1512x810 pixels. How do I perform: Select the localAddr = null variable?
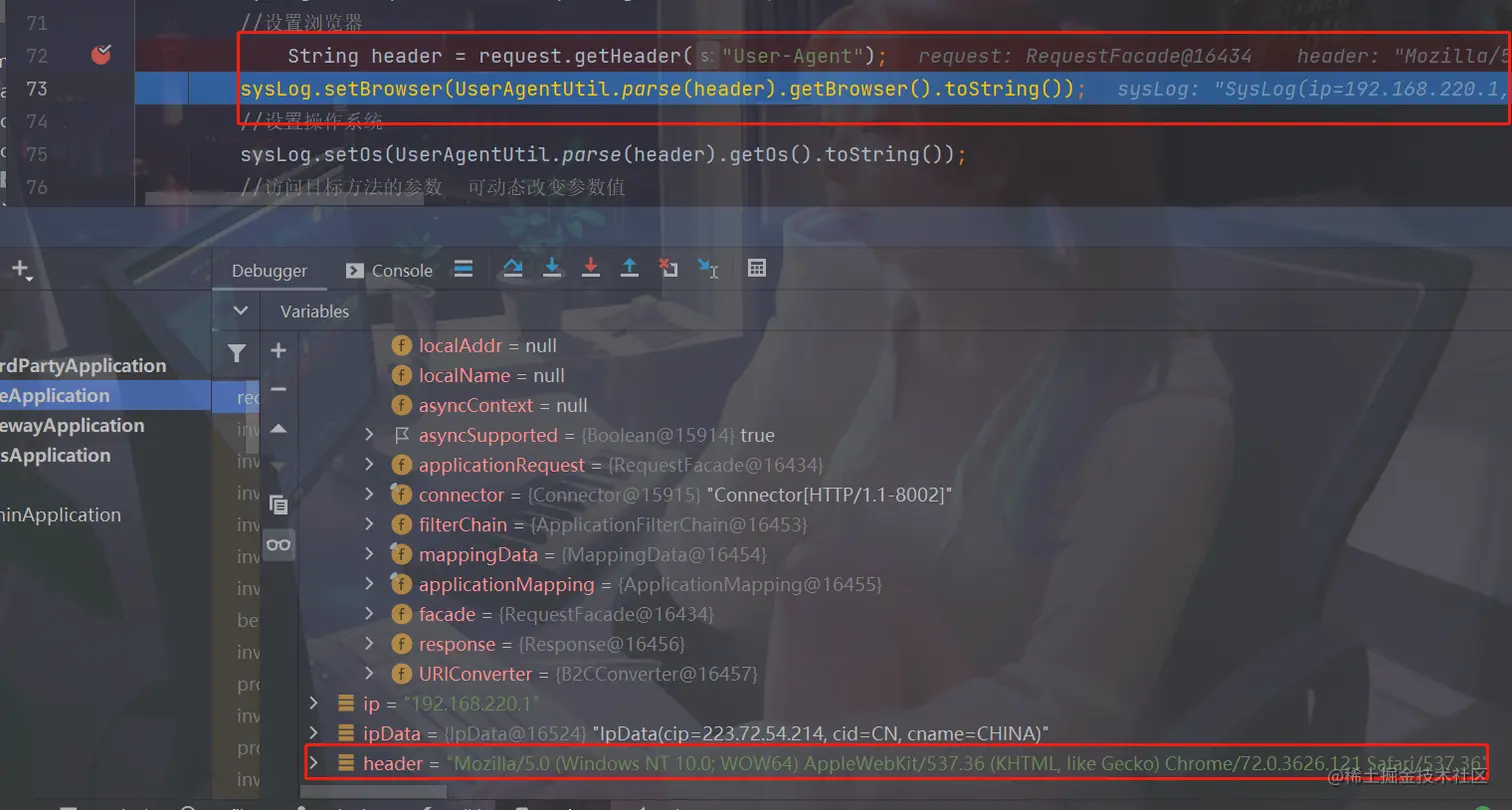[488, 346]
